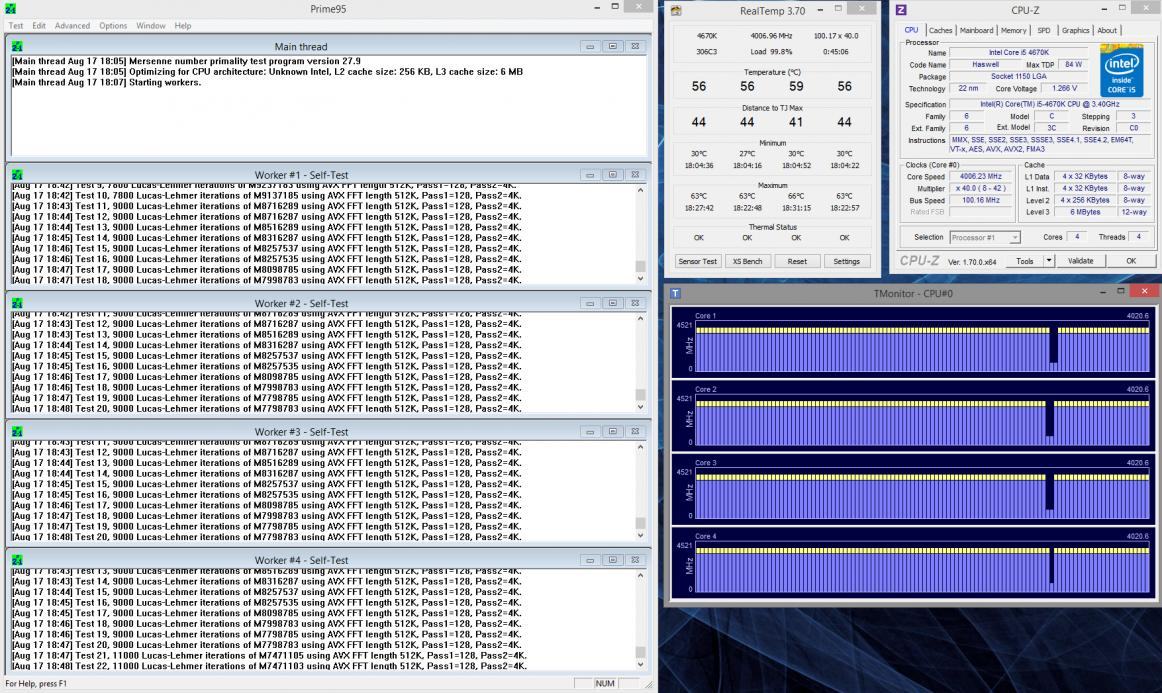Click the Worker #4 scrollbar thumb
Image resolution: width=1162 pixels, height=693 pixels.
(x=640, y=652)
